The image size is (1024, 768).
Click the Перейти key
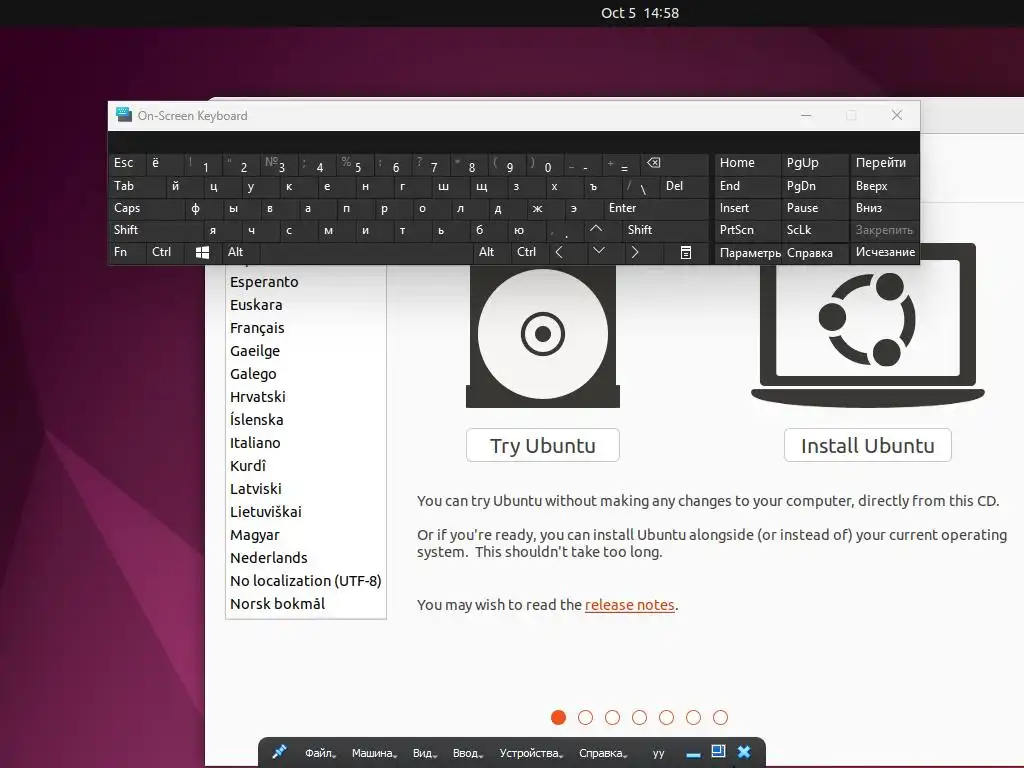885,163
